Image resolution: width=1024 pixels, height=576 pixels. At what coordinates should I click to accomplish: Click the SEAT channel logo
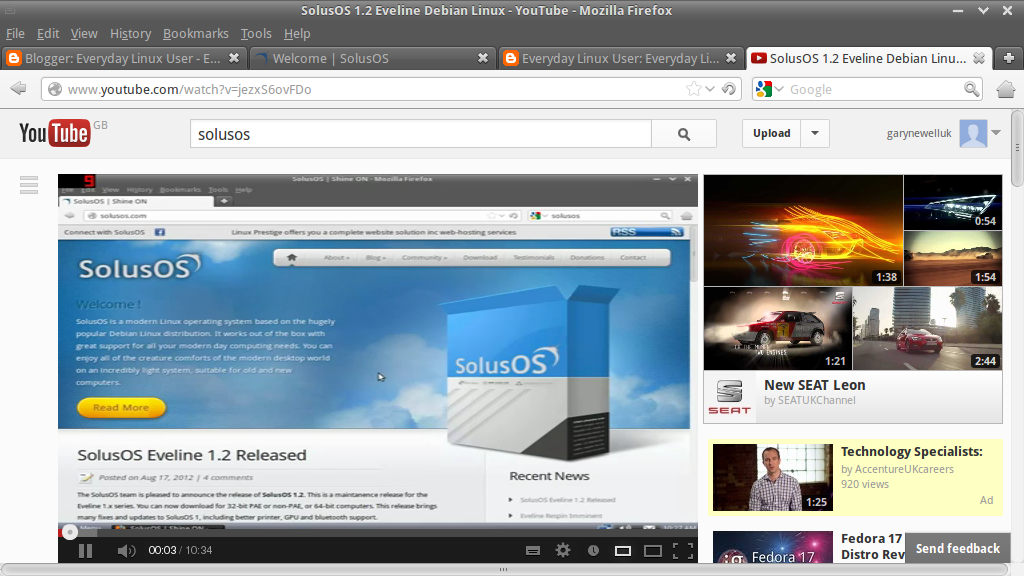point(729,397)
